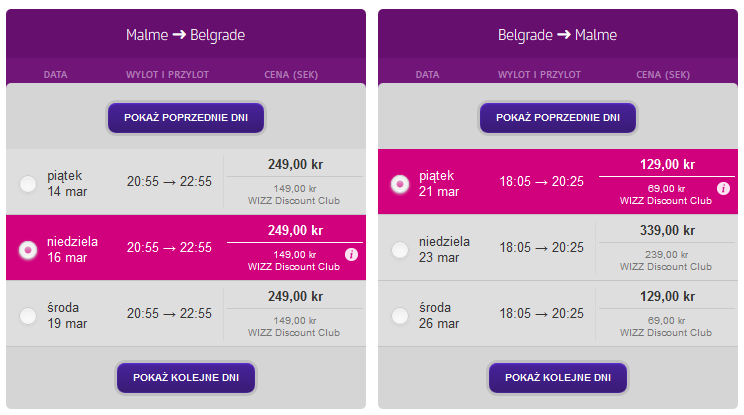744x415 pixels.
Task: Show next days for Malme to Belgrade
Action: point(186,378)
